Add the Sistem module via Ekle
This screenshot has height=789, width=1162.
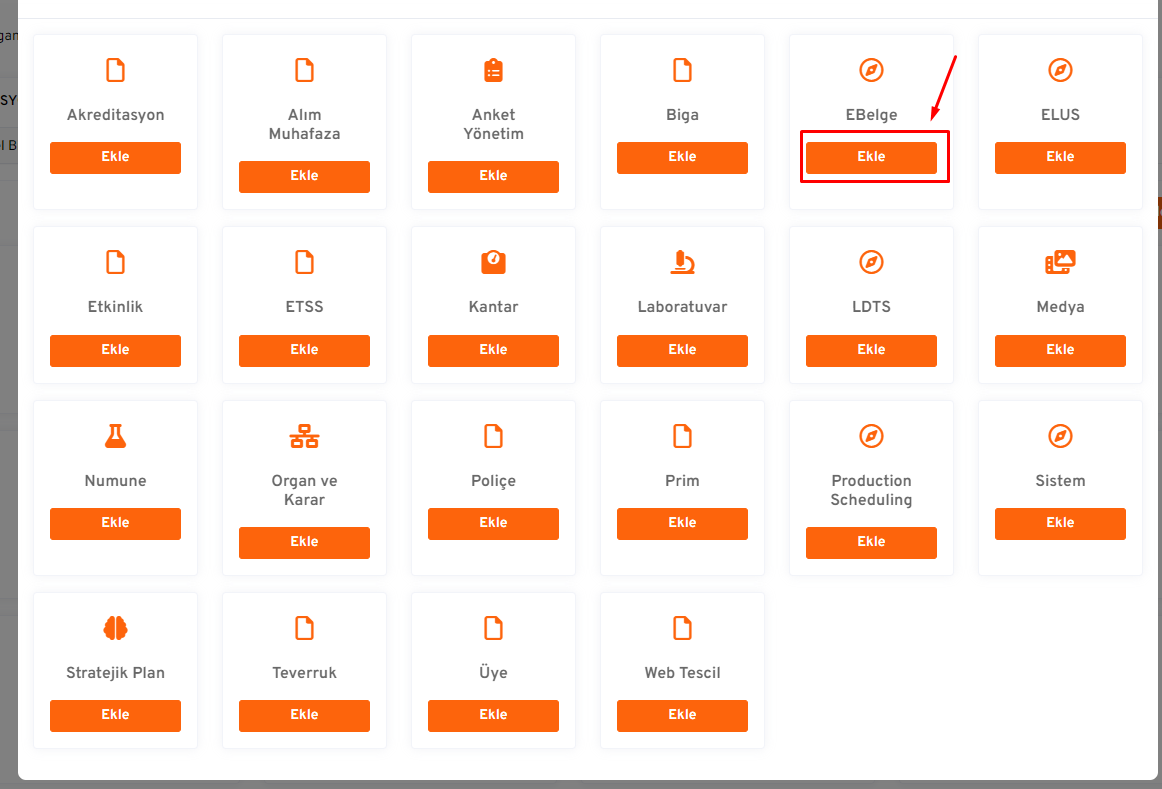coord(1060,523)
